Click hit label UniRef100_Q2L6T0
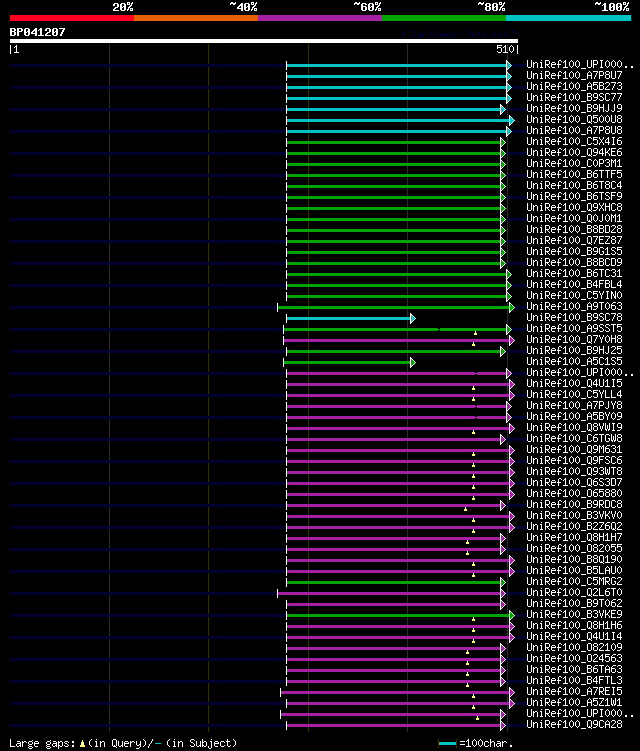This screenshot has width=640, height=751. point(574,593)
